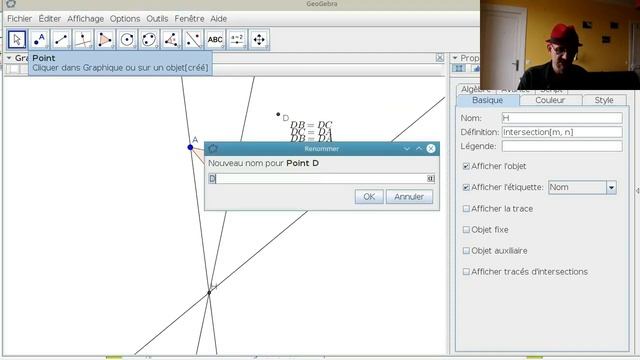640x360 pixels.
Task: Select the Move arrow tool
Action: [17, 40]
